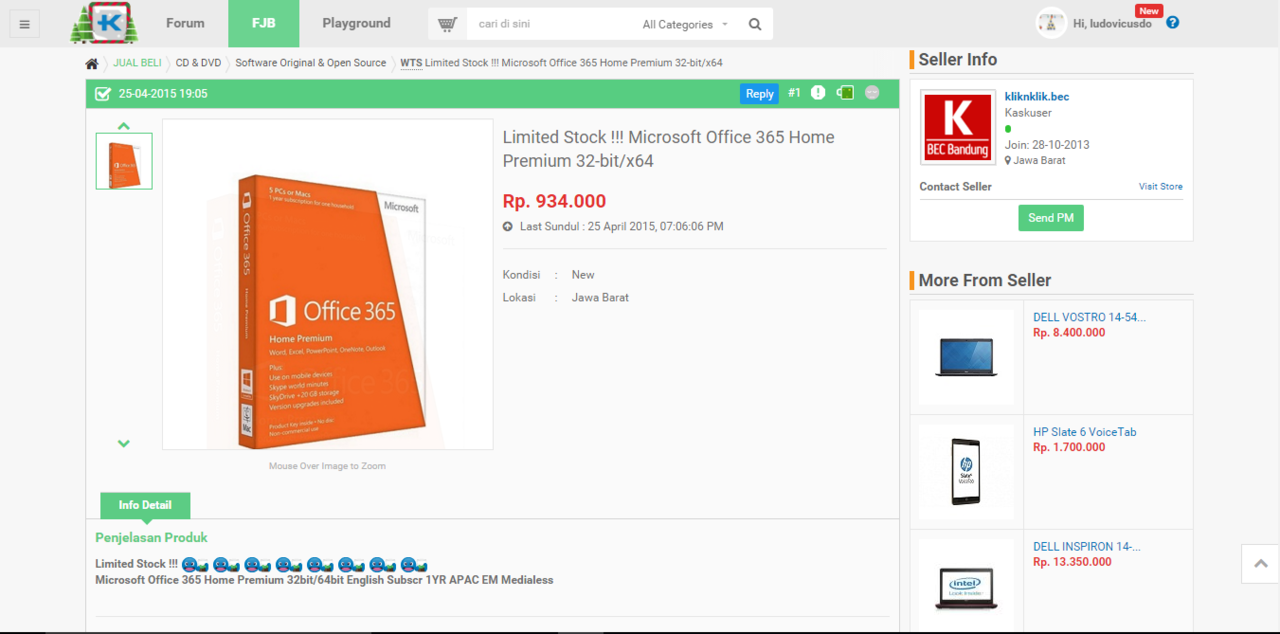
Task: Click the Limited Stock product title
Action: [668, 149]
